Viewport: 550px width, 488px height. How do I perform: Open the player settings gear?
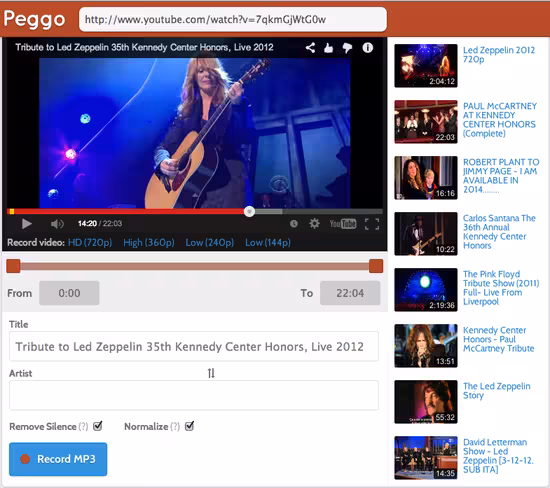(x=314, y=223)
